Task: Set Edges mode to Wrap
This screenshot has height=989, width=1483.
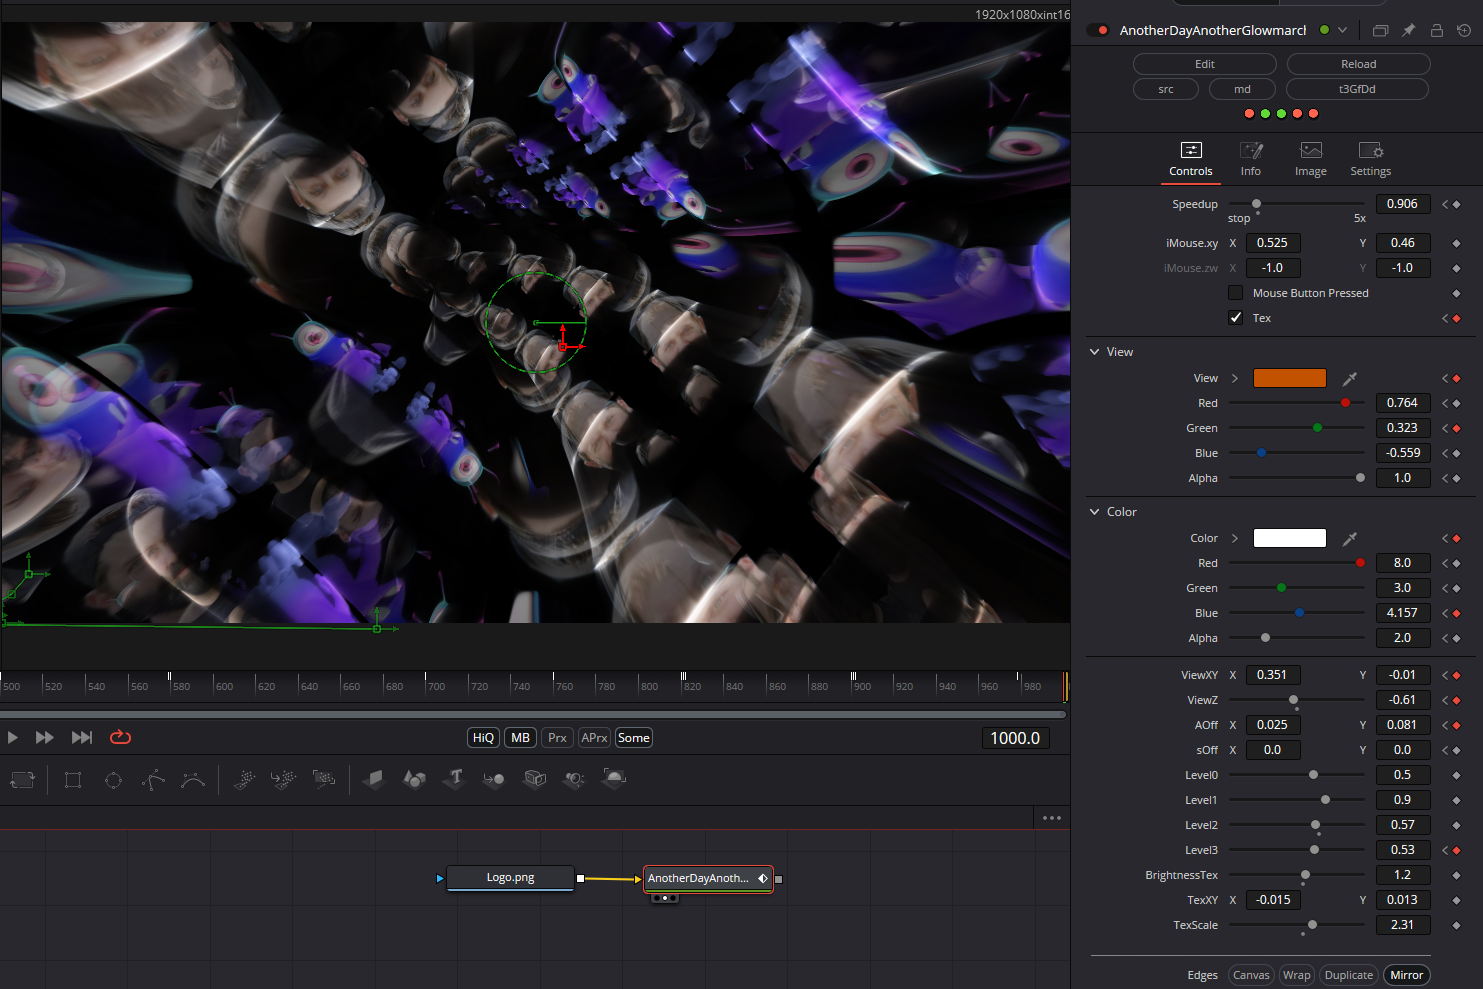Action: (x=1297, y=975)
